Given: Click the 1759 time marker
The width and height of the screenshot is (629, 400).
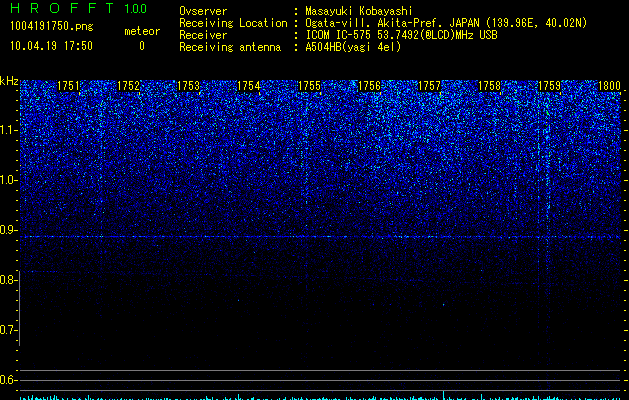Looking at the screenshot, I should pyautogui.click(x=550, y=86).
